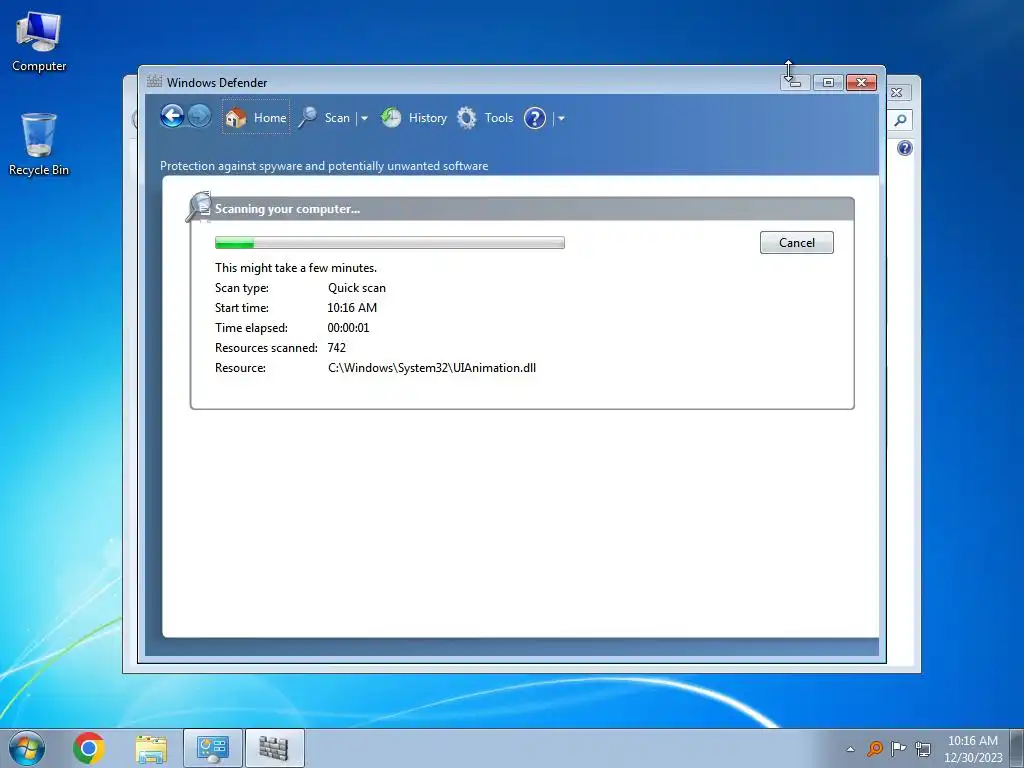The height and width of the screenshot is (768, 1024).
Task: Click the Windows Defender title bar icon
Action: (x=154, y=82)
